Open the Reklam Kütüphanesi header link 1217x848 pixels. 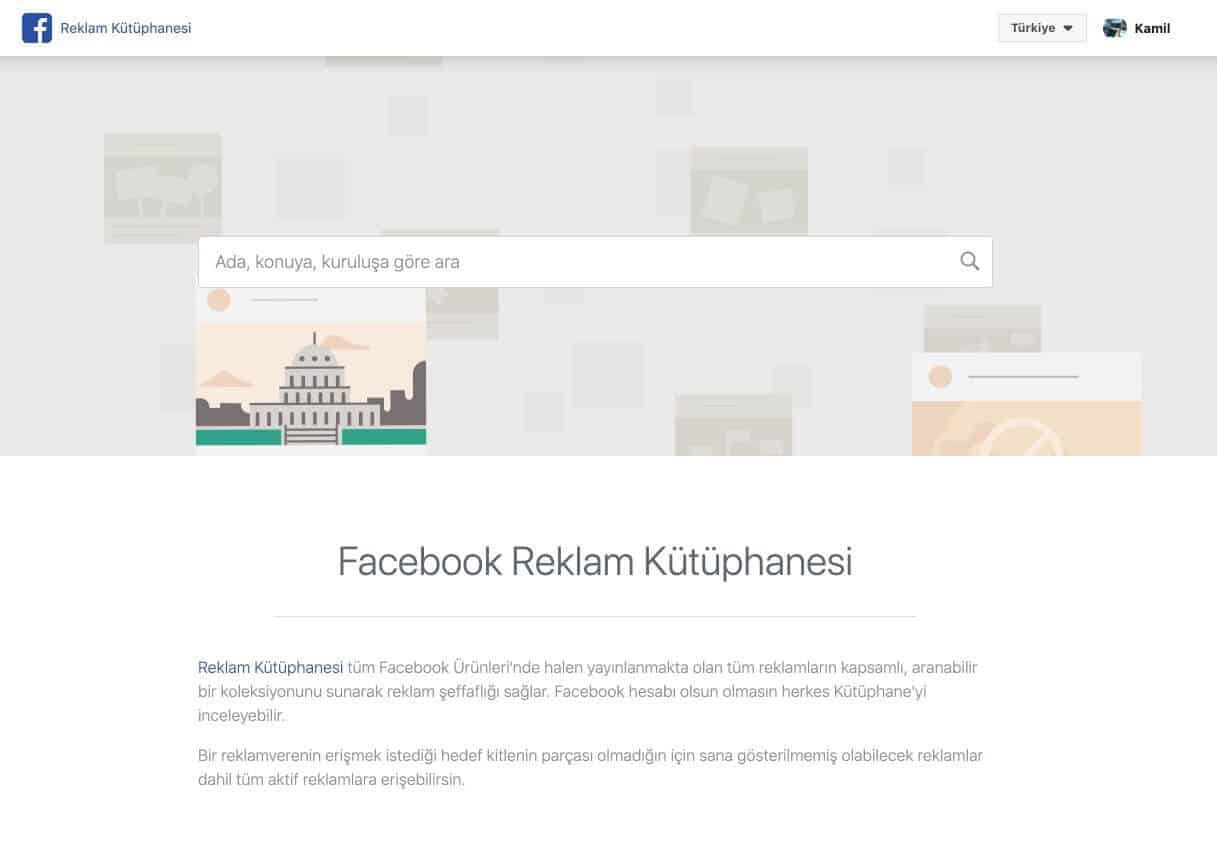pyautogui.click(x=126, y=28)
